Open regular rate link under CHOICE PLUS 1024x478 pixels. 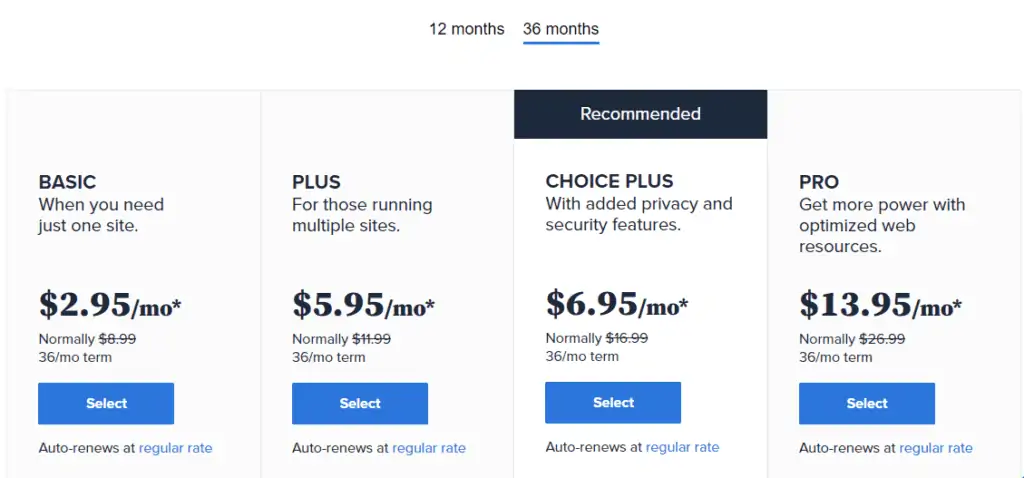682,447
